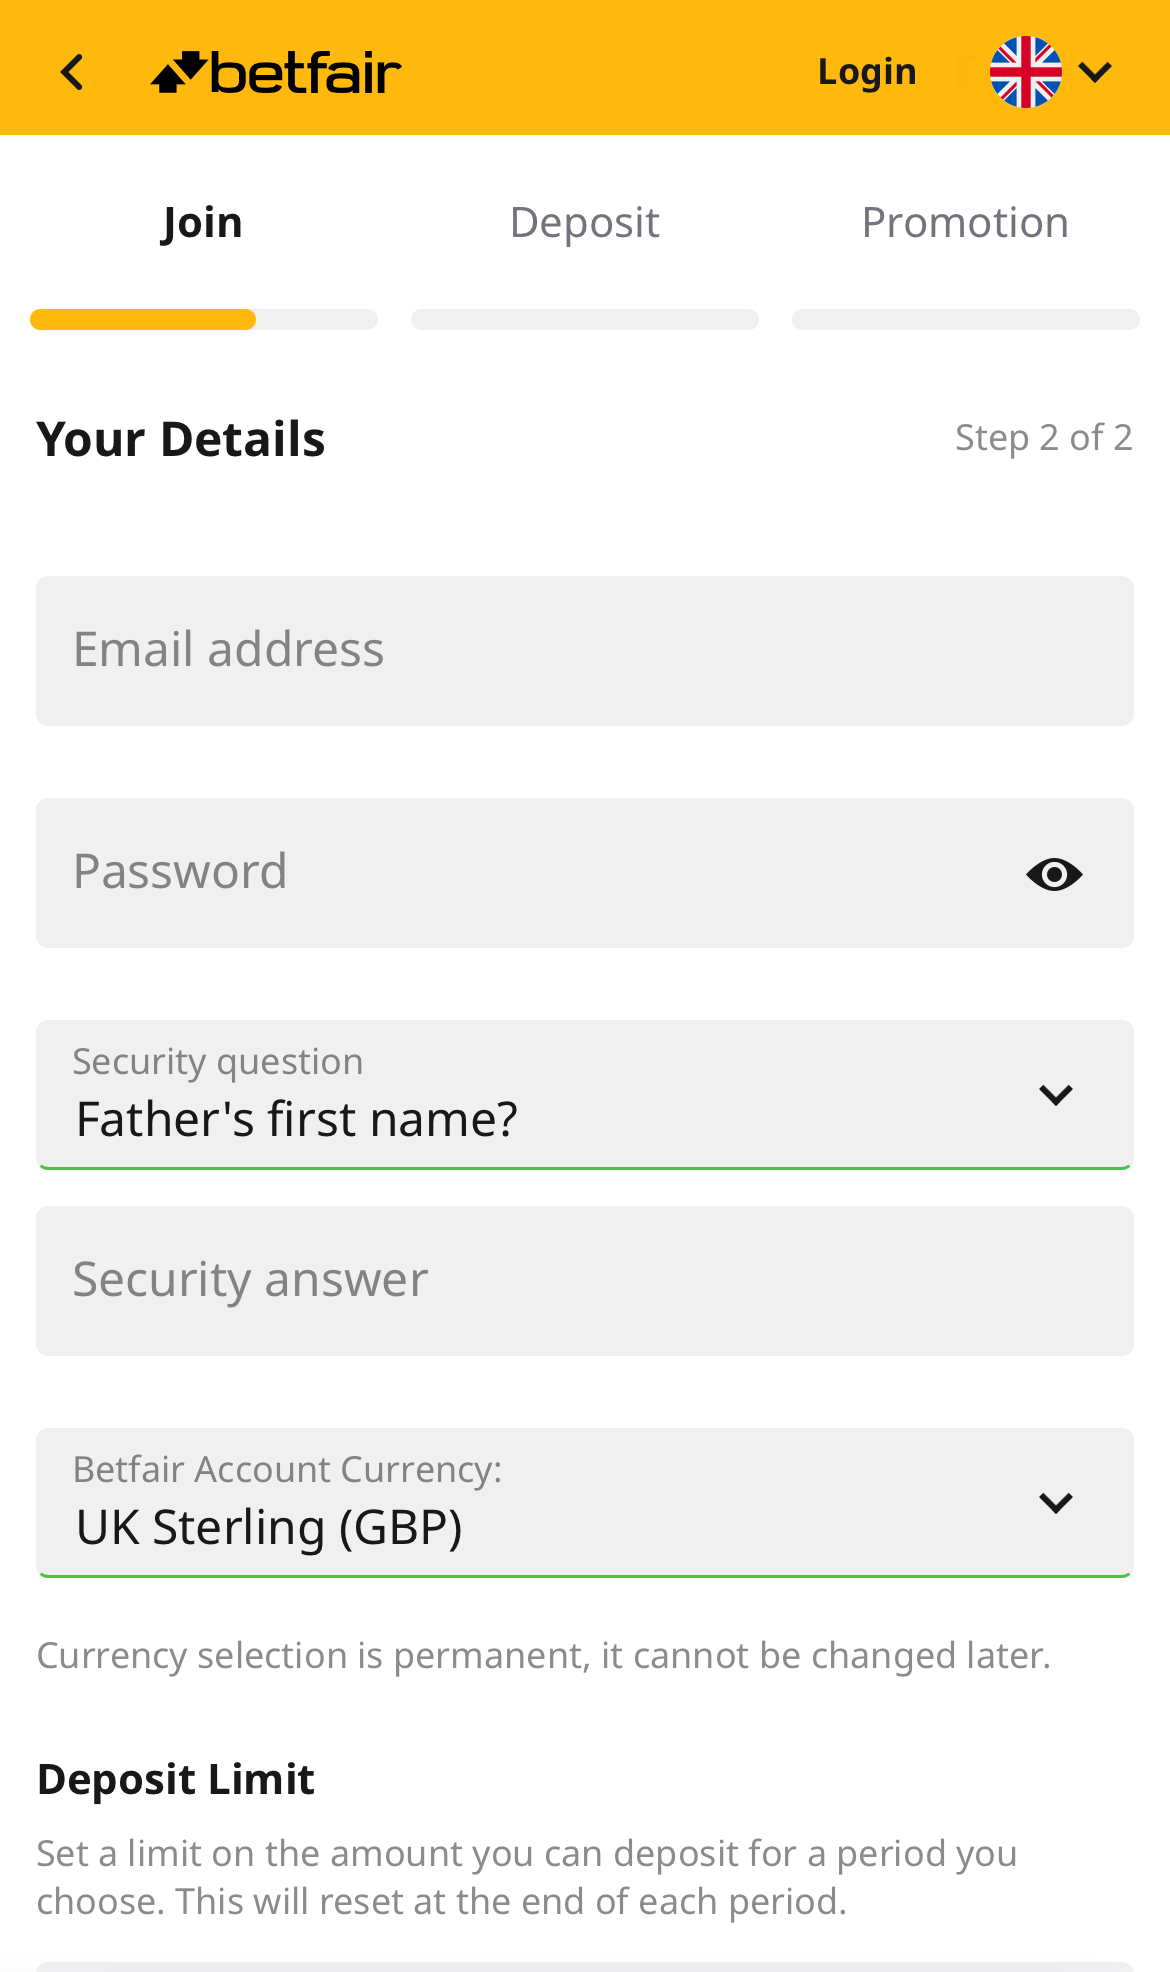The image size is (1170, 1972).
Task: Click the Password input field
Action: coord(500,872)
